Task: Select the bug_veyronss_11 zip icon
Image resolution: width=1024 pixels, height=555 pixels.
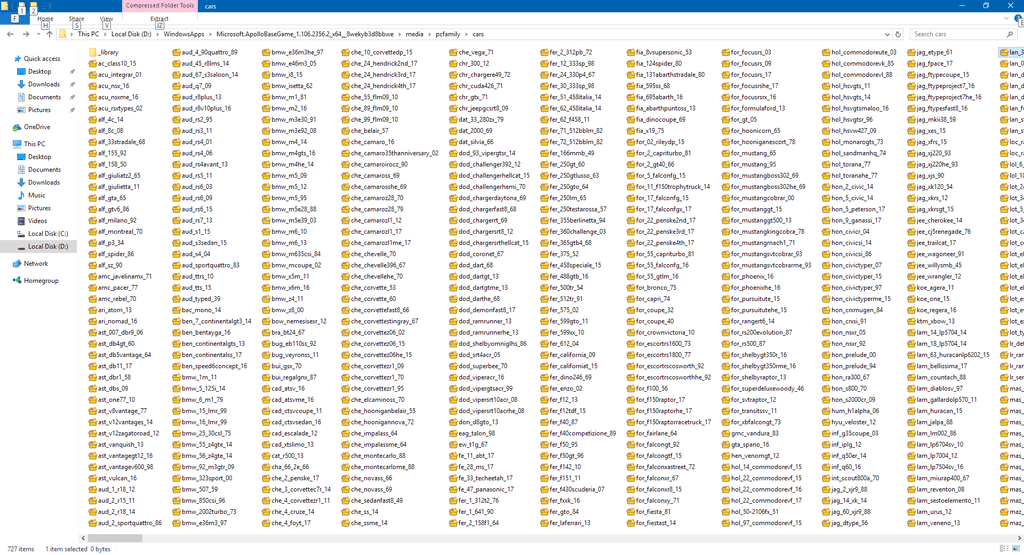Action: click(266, 355)
